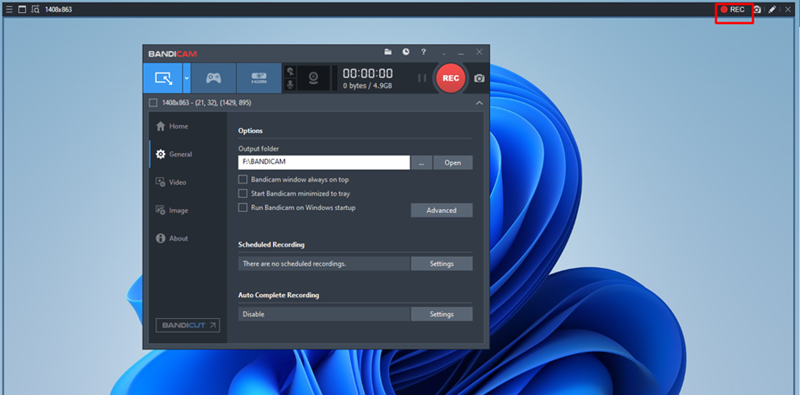Click the camera icon on recording frame bar
This screenshot has height=395, width=800.
758,9
